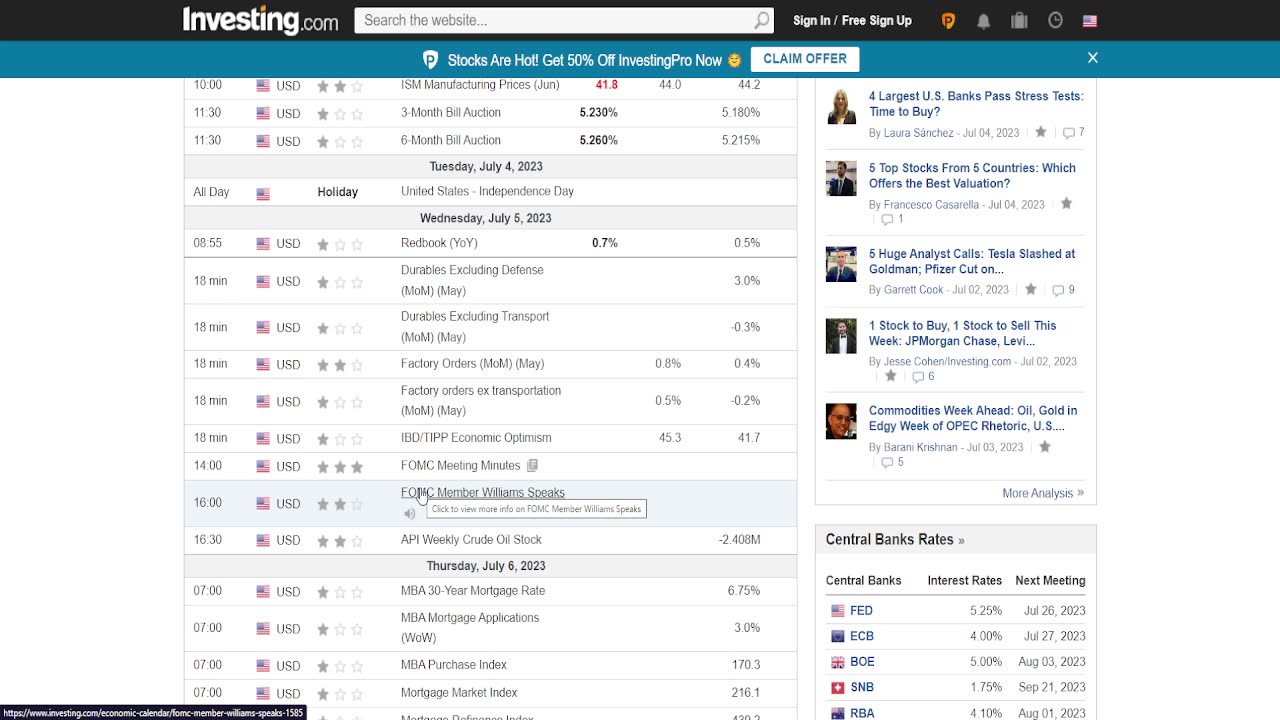Open the notifications bell

pyautogui.click(x=983, y=20)
